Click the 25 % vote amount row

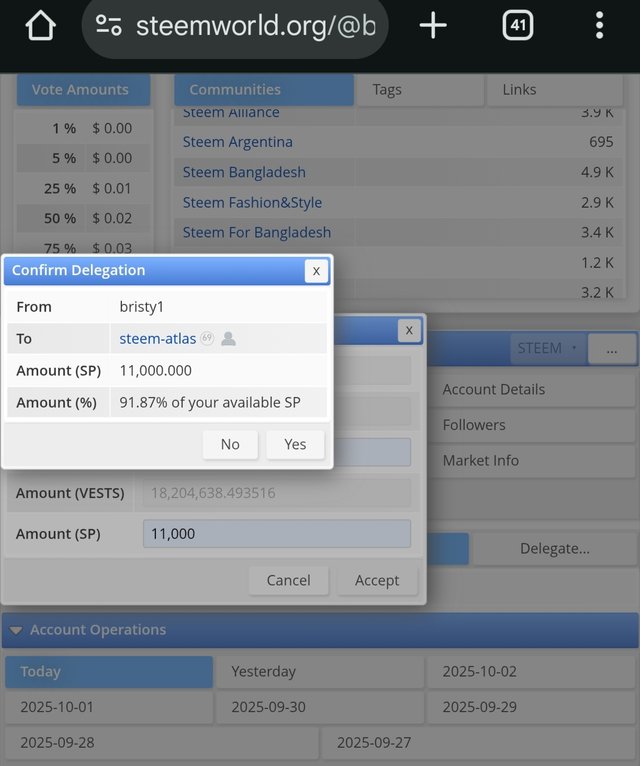click(x=84, y=189)
